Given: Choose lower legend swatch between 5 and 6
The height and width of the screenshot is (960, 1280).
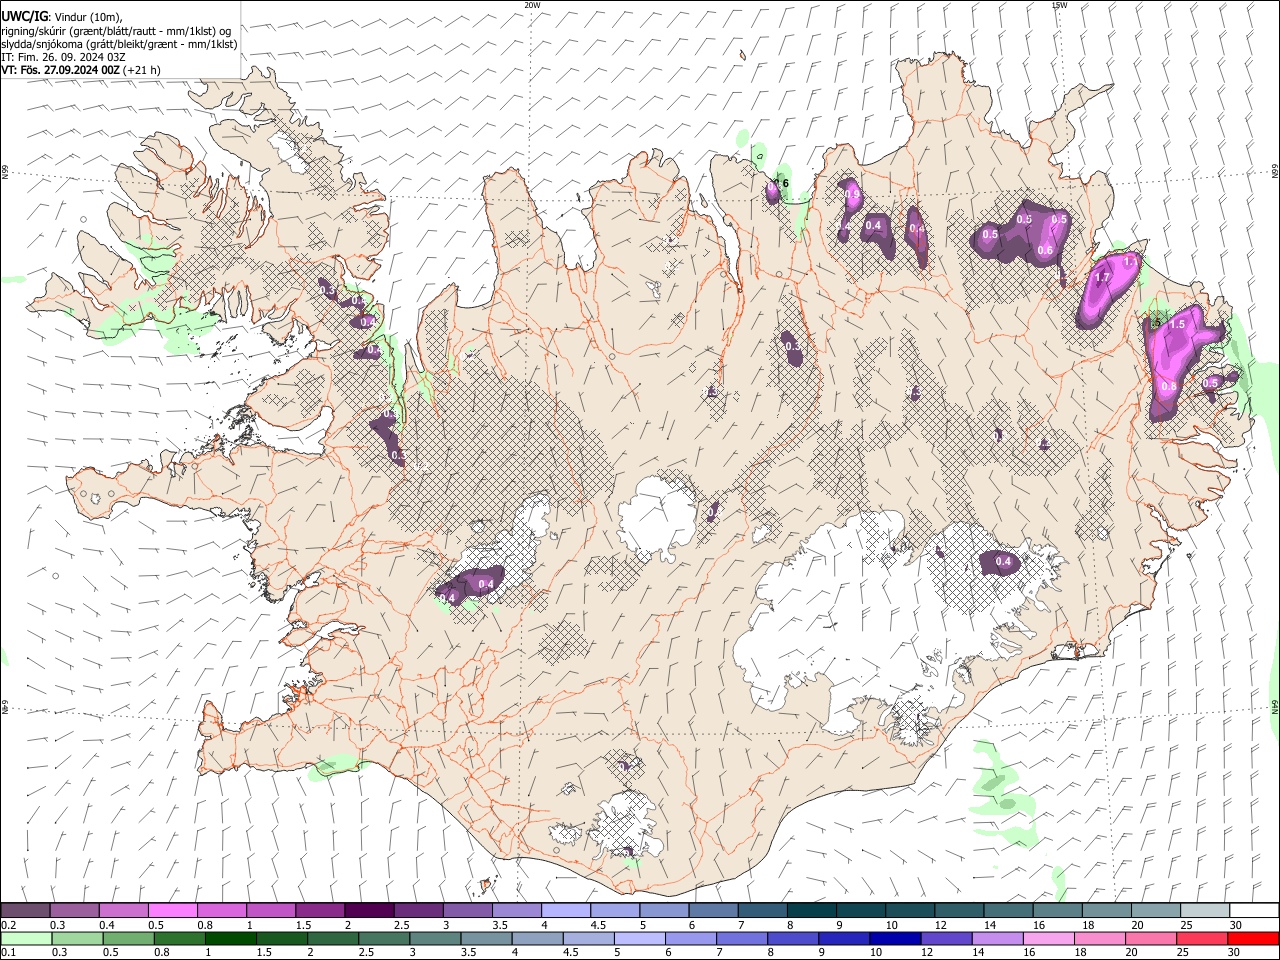Looking at the screenshot, I should coord(640,939).
